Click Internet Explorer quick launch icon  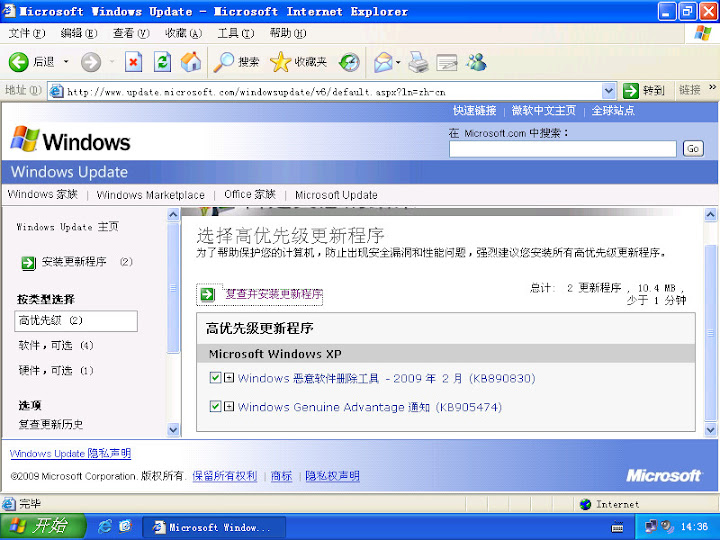[104, 526]
